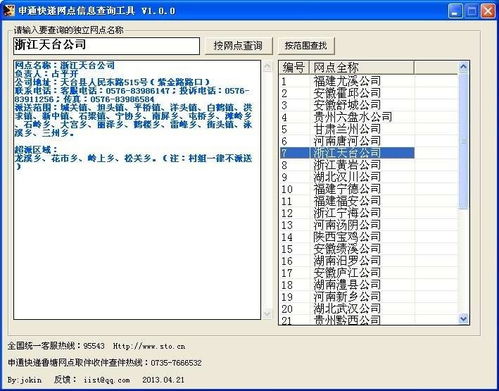Image resolution: width=499 pixels, height=391 pixels.
Task: Click the details pane scroll-down arrow
Action: tap(267, 314)
